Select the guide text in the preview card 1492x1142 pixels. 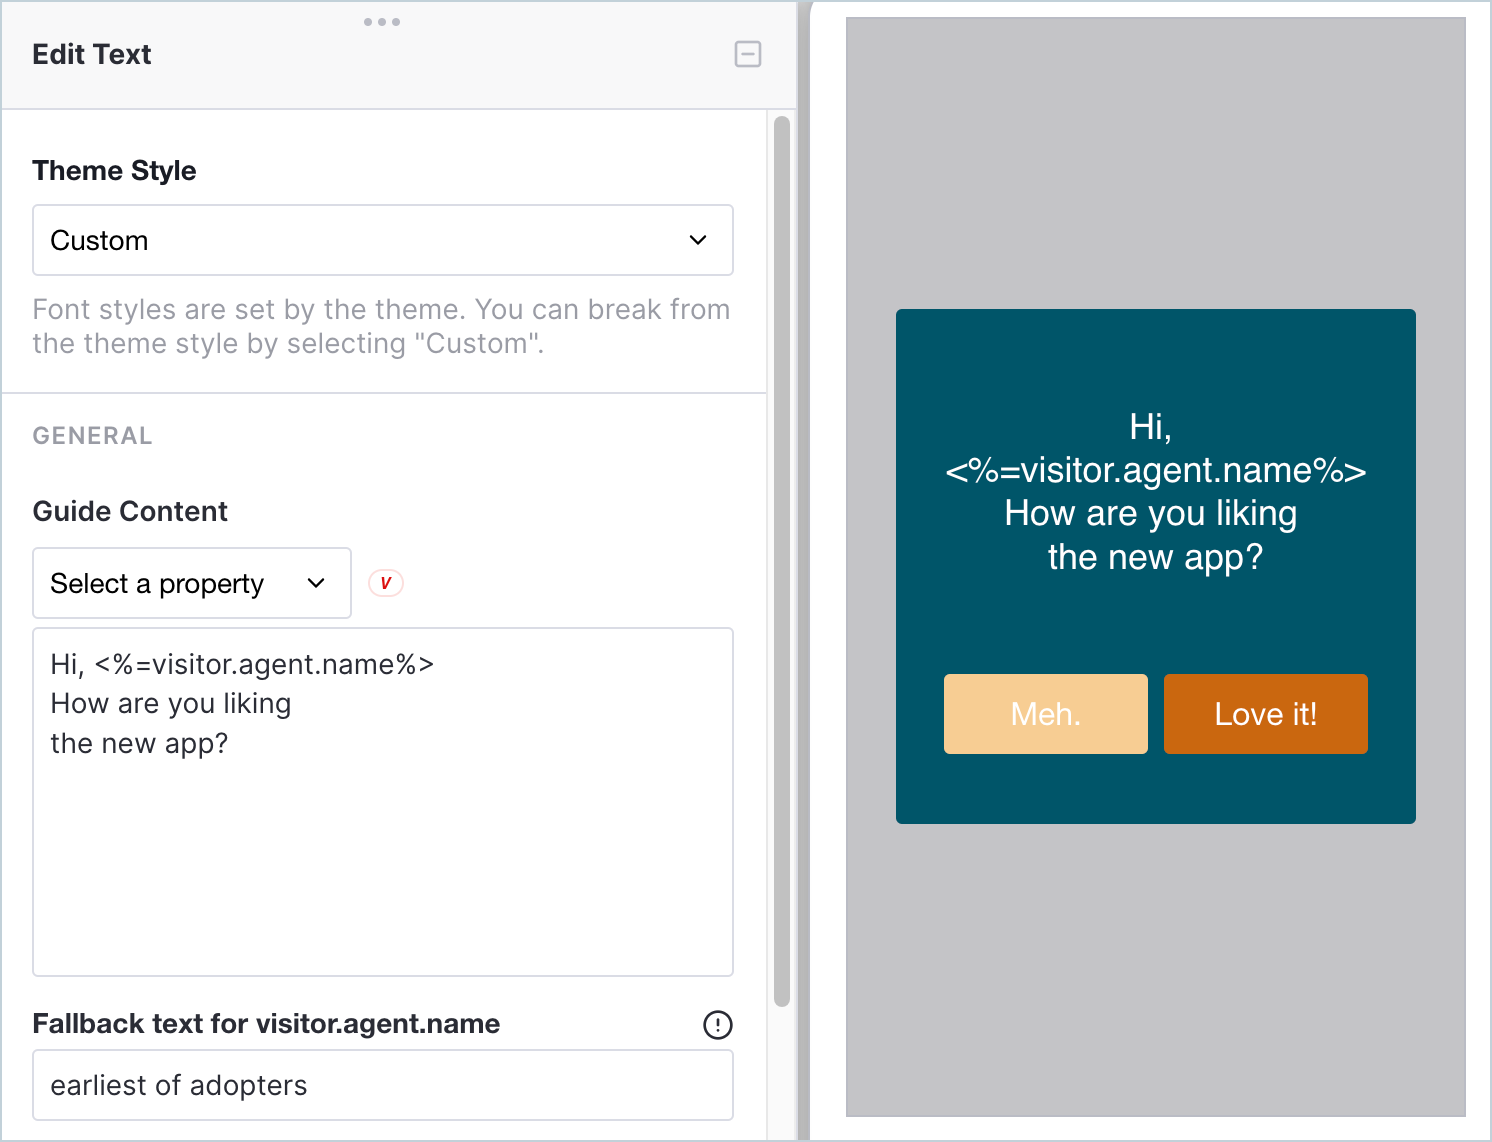click(1156, 492)
